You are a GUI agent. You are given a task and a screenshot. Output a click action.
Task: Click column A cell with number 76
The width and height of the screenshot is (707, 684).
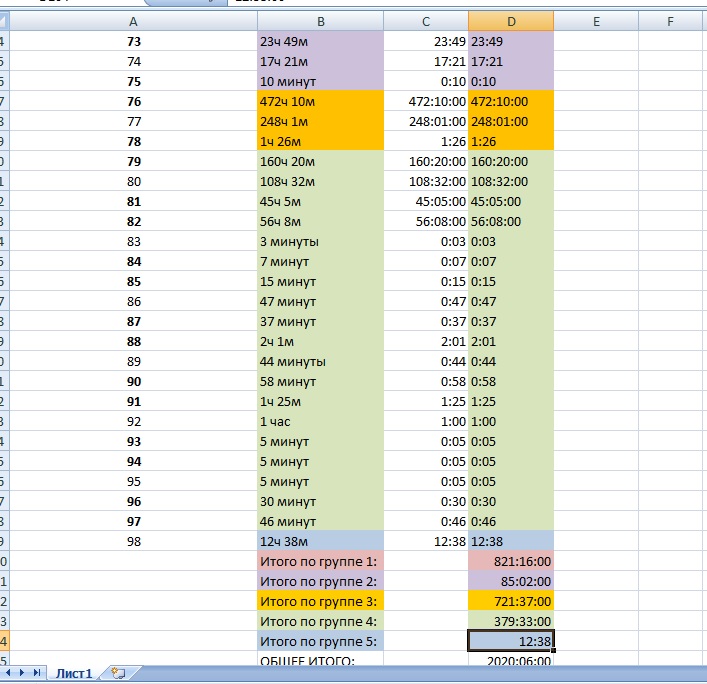133,101
